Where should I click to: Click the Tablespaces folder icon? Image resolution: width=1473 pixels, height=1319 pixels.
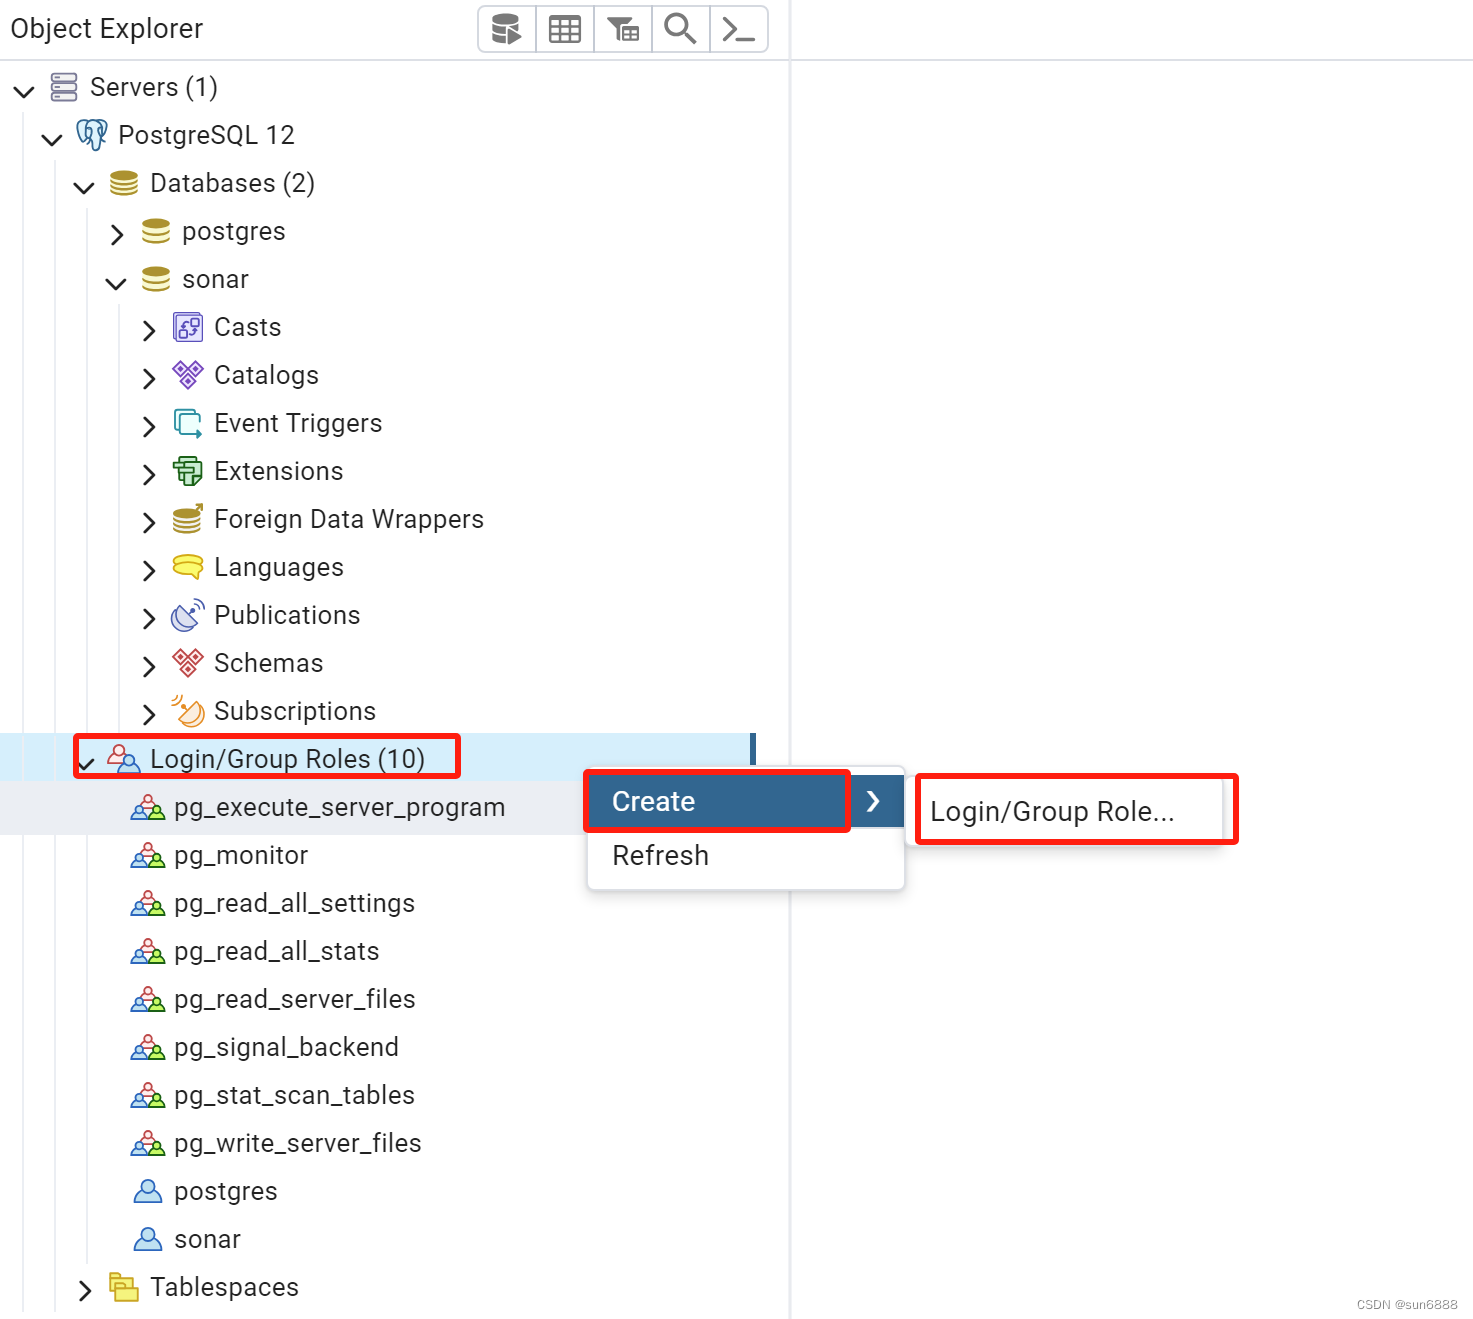point(124,1287)
